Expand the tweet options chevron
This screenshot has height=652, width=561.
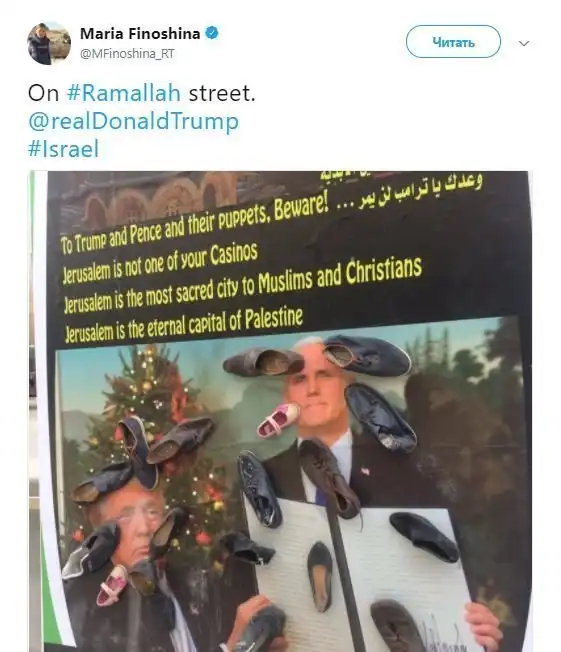point(524,43)
